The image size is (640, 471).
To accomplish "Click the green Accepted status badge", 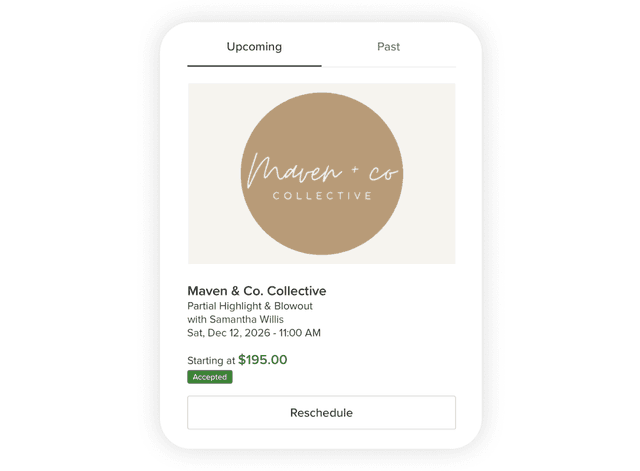I will pyautogui.click(x=210, y=377).
